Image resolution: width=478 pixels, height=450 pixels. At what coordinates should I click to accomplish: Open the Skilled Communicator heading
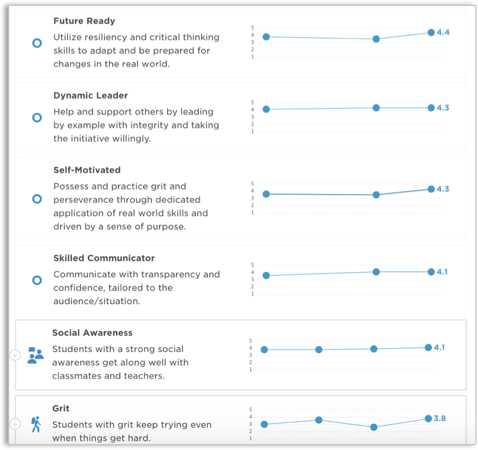pos(104,258)
